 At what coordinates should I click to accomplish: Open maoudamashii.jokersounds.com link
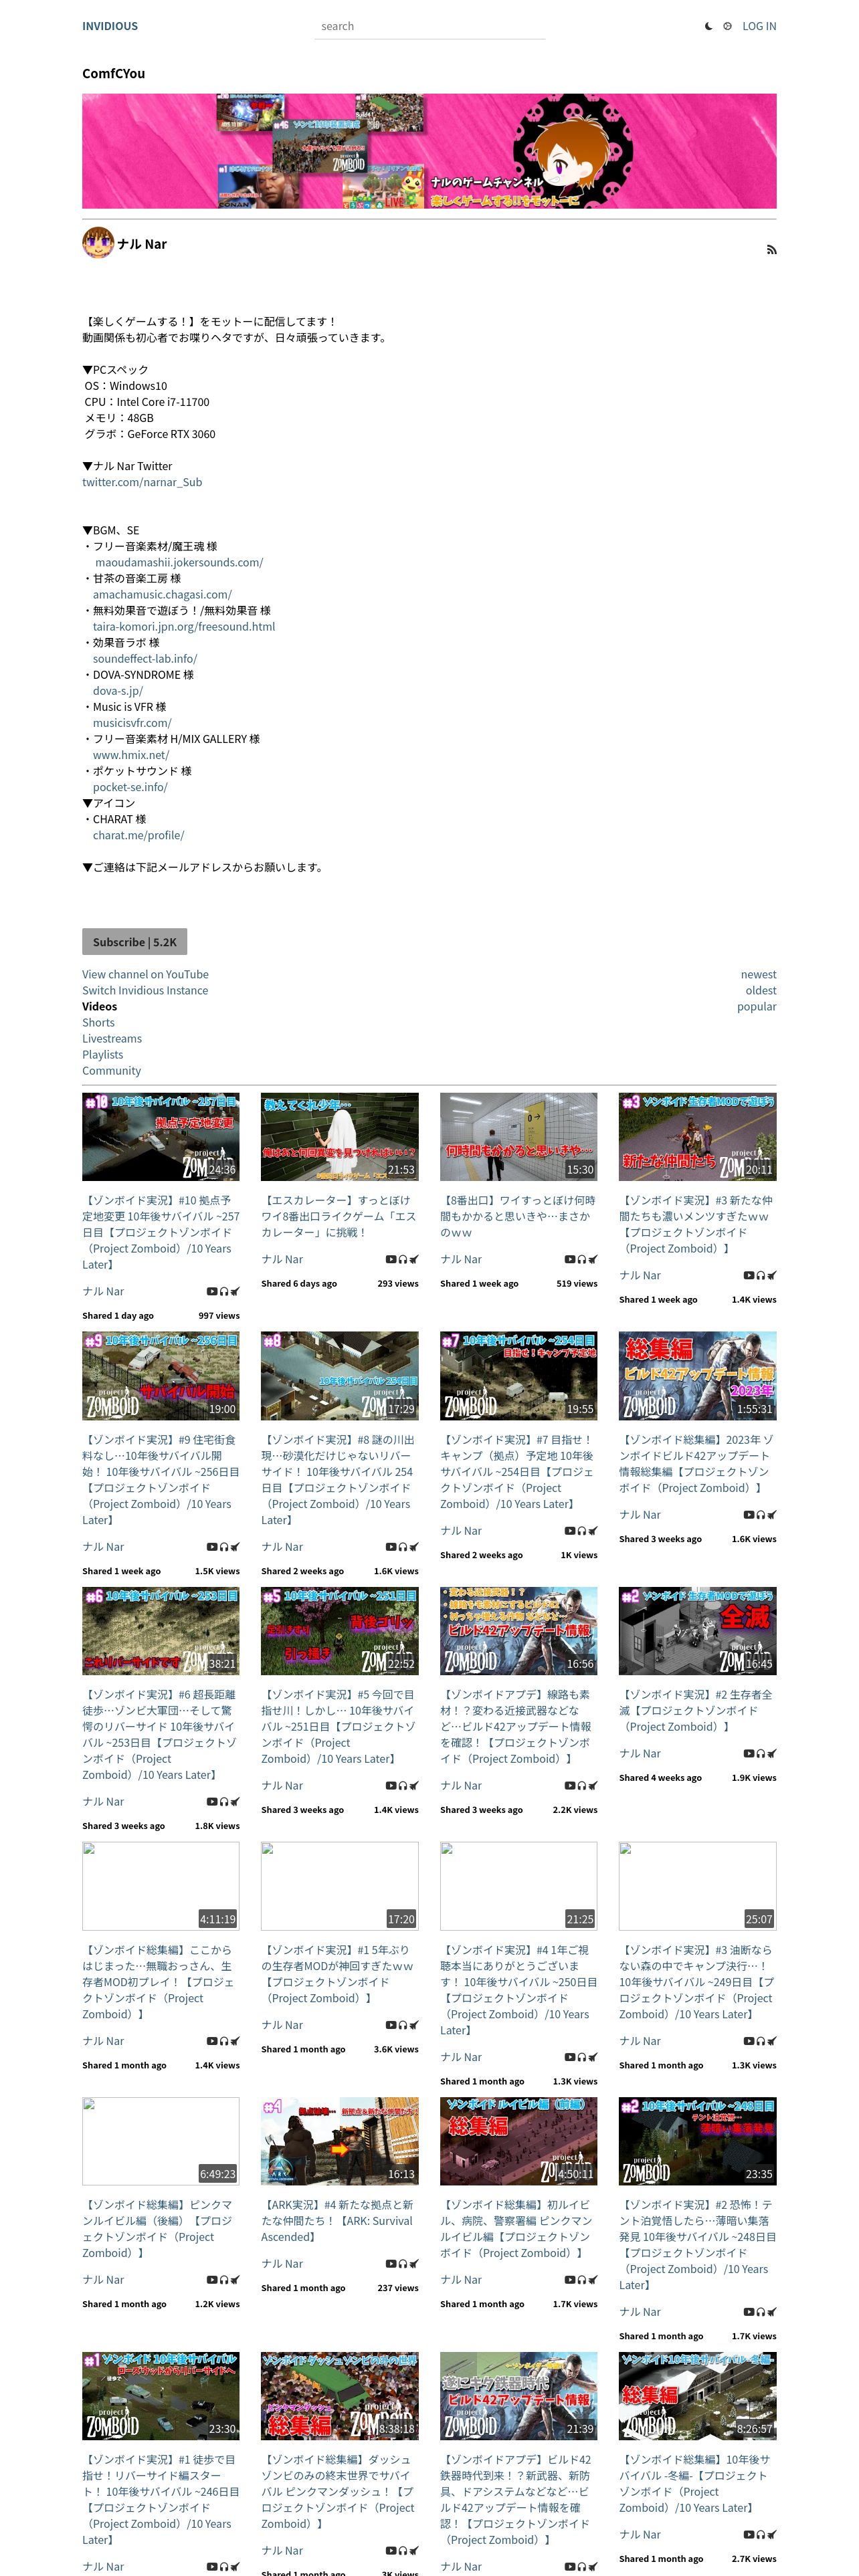(x=179, y=562)
